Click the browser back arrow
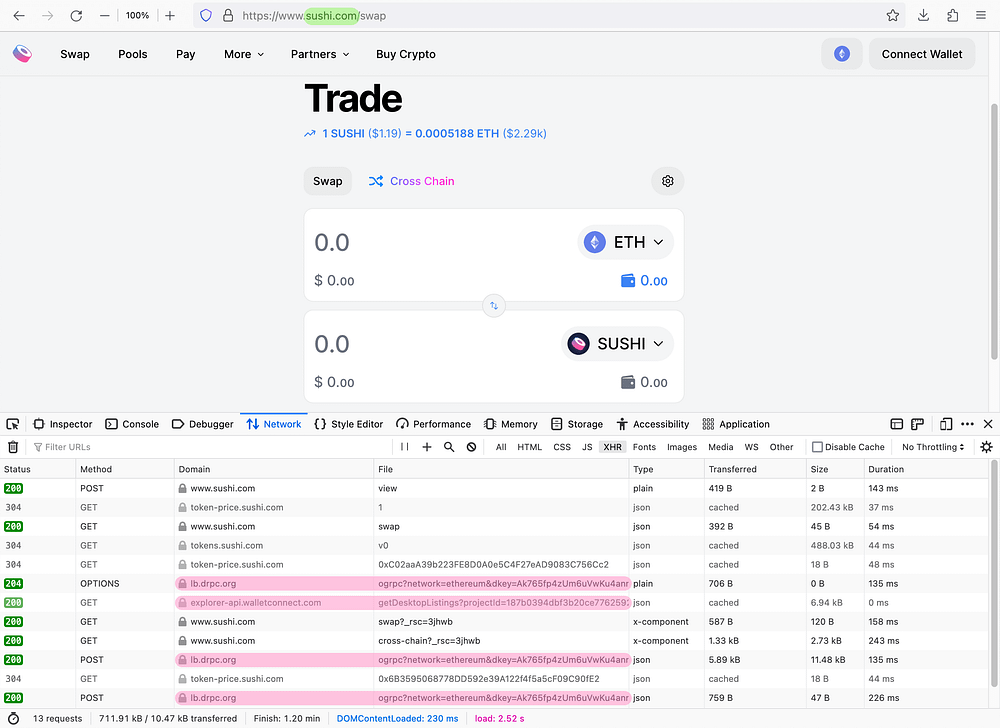The height and width of the screenshot is (728, 1000). [x=19, y=16]
